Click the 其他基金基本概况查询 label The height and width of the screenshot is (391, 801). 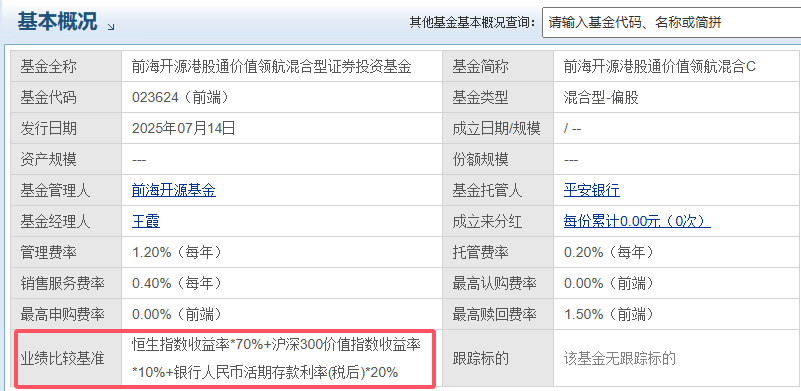pyautogui.click(x=473, y=22)
